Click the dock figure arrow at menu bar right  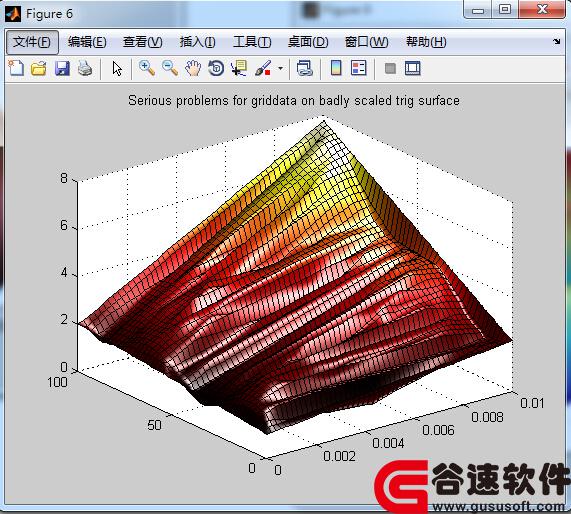pos(556,42)
